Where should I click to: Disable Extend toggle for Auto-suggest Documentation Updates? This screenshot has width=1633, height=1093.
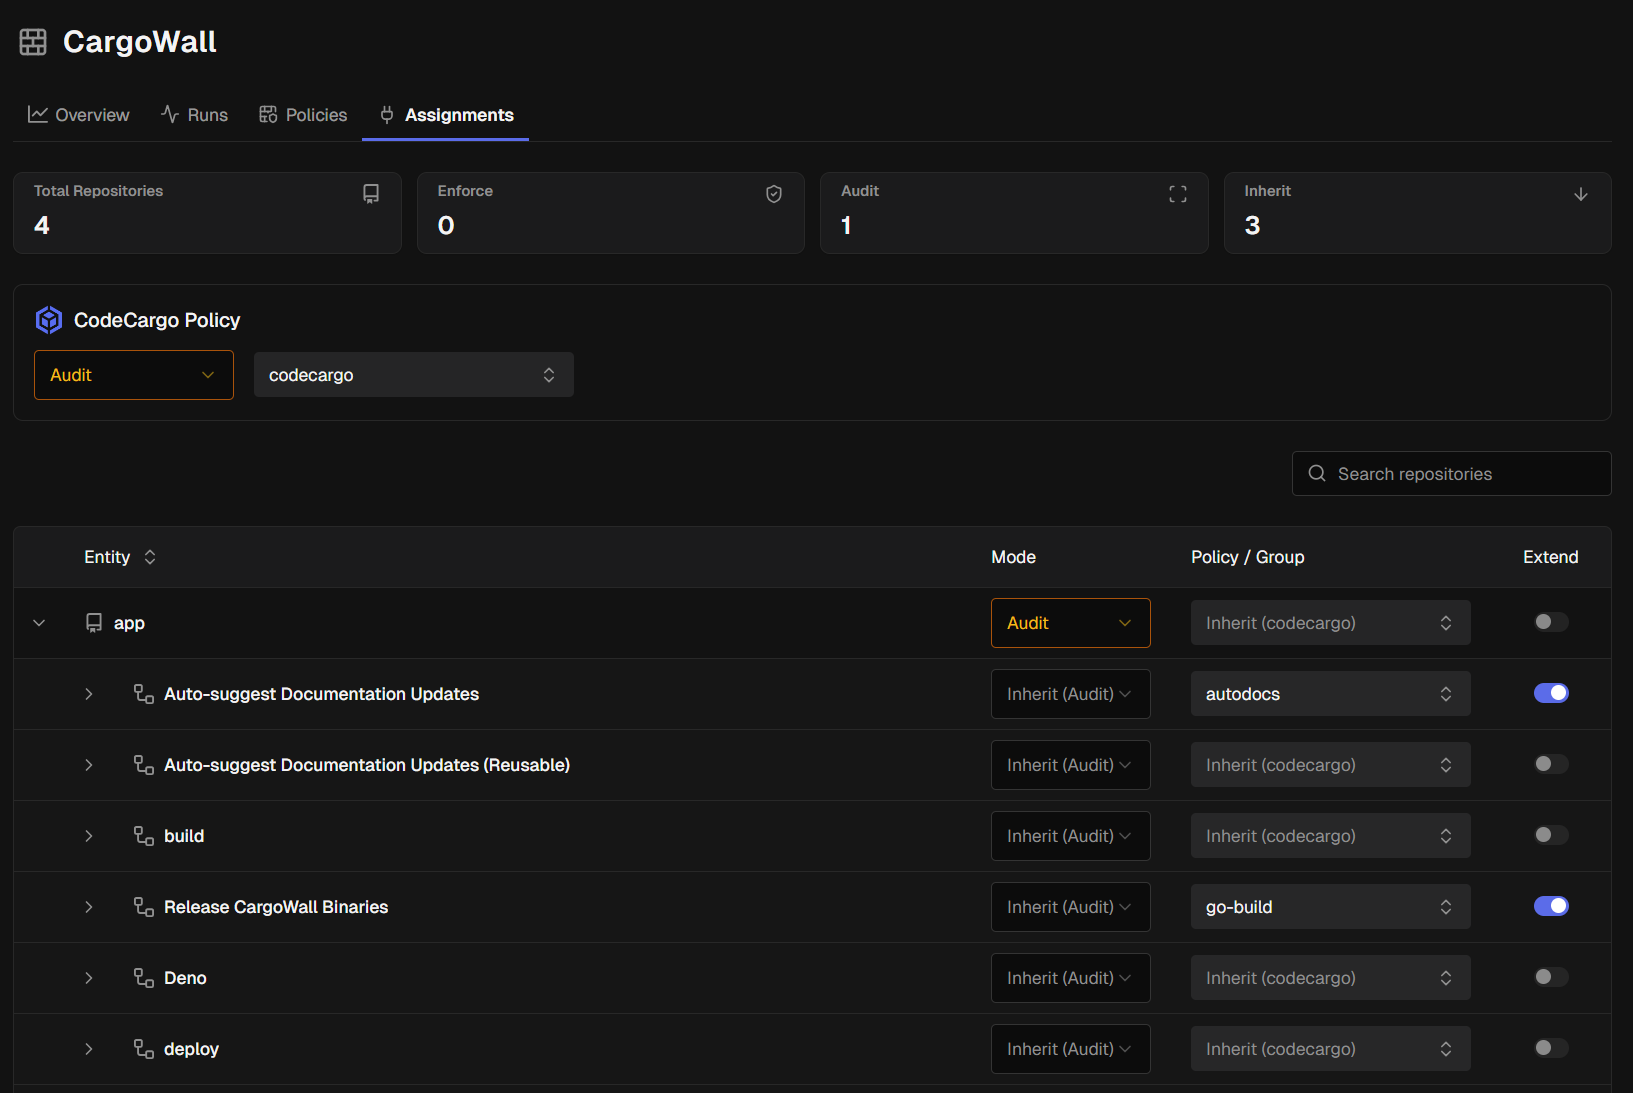pos(1550,693)
